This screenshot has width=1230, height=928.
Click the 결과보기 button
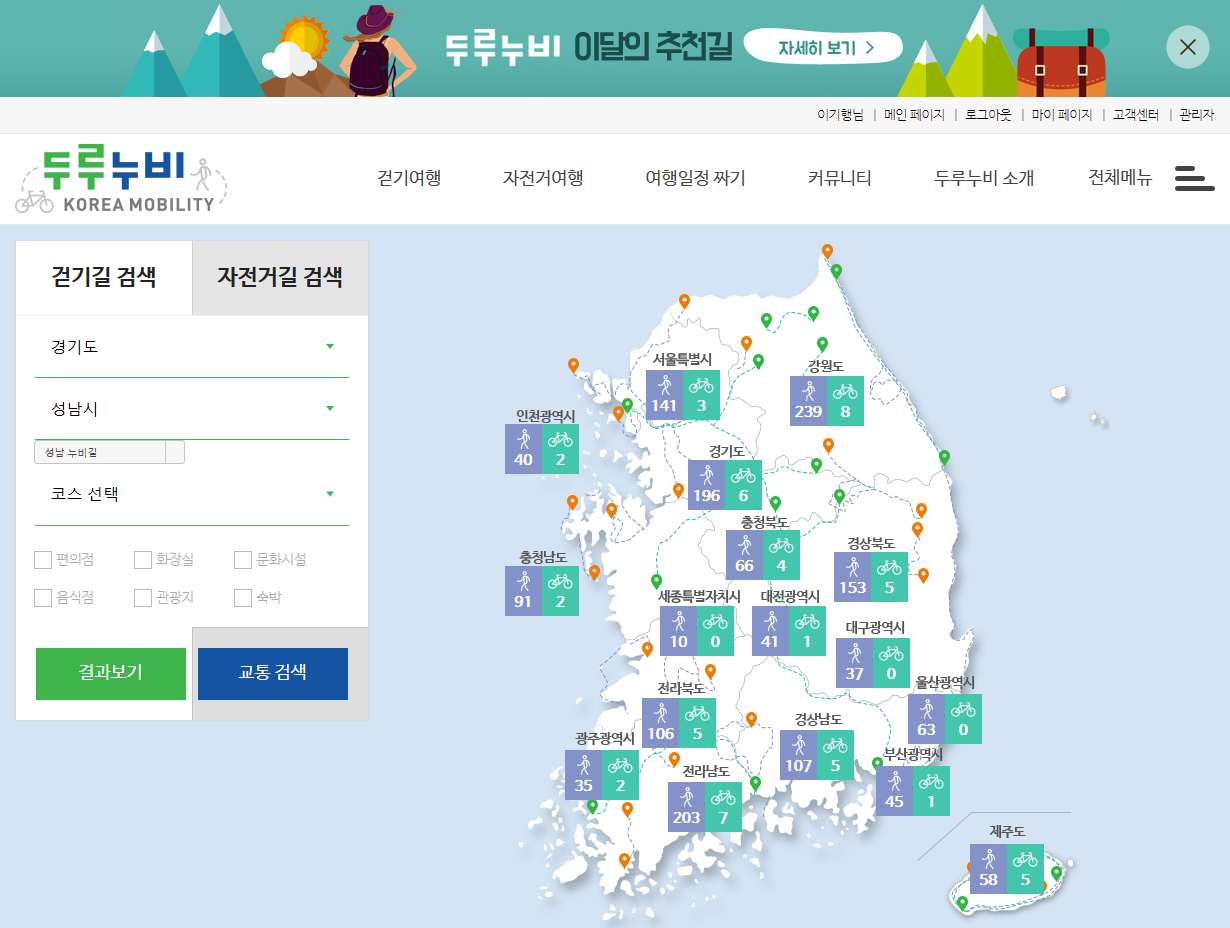click(110, 674)
